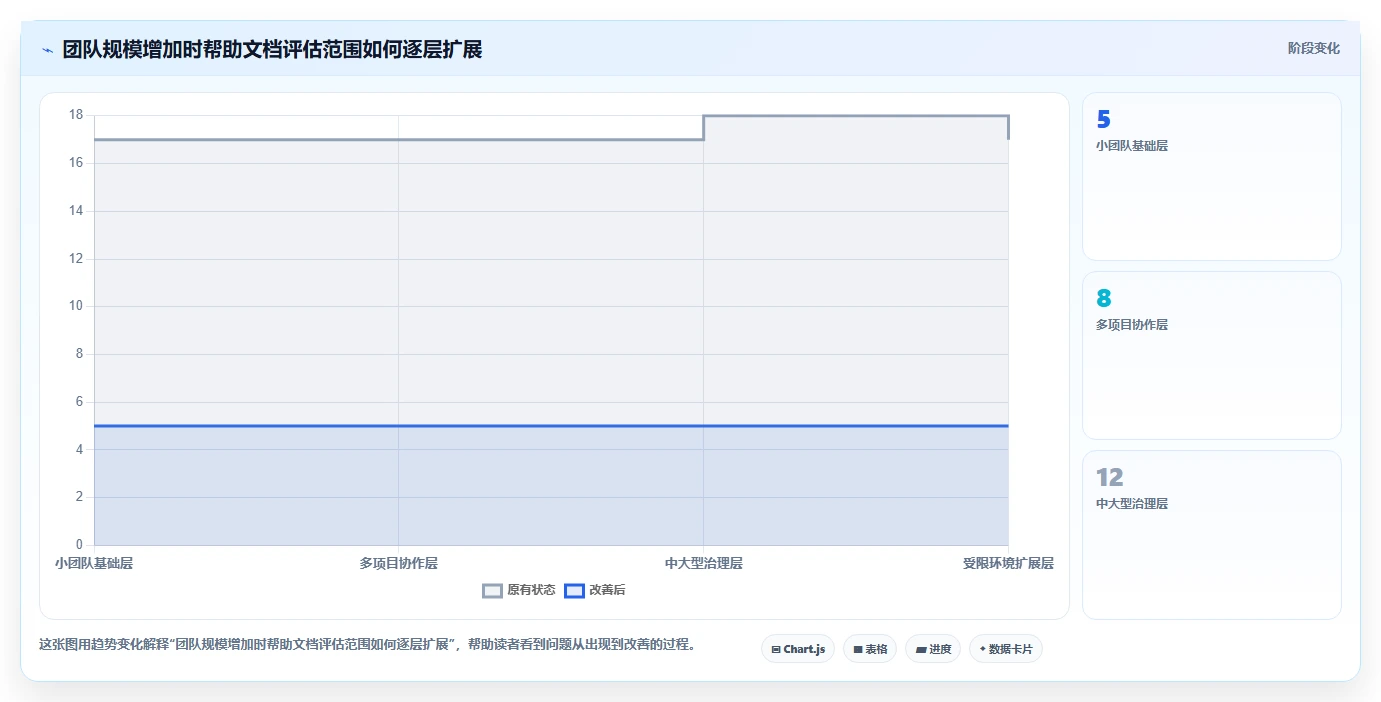
Task: Click the gray 原有状态 legend swatch
Action: 492,590
